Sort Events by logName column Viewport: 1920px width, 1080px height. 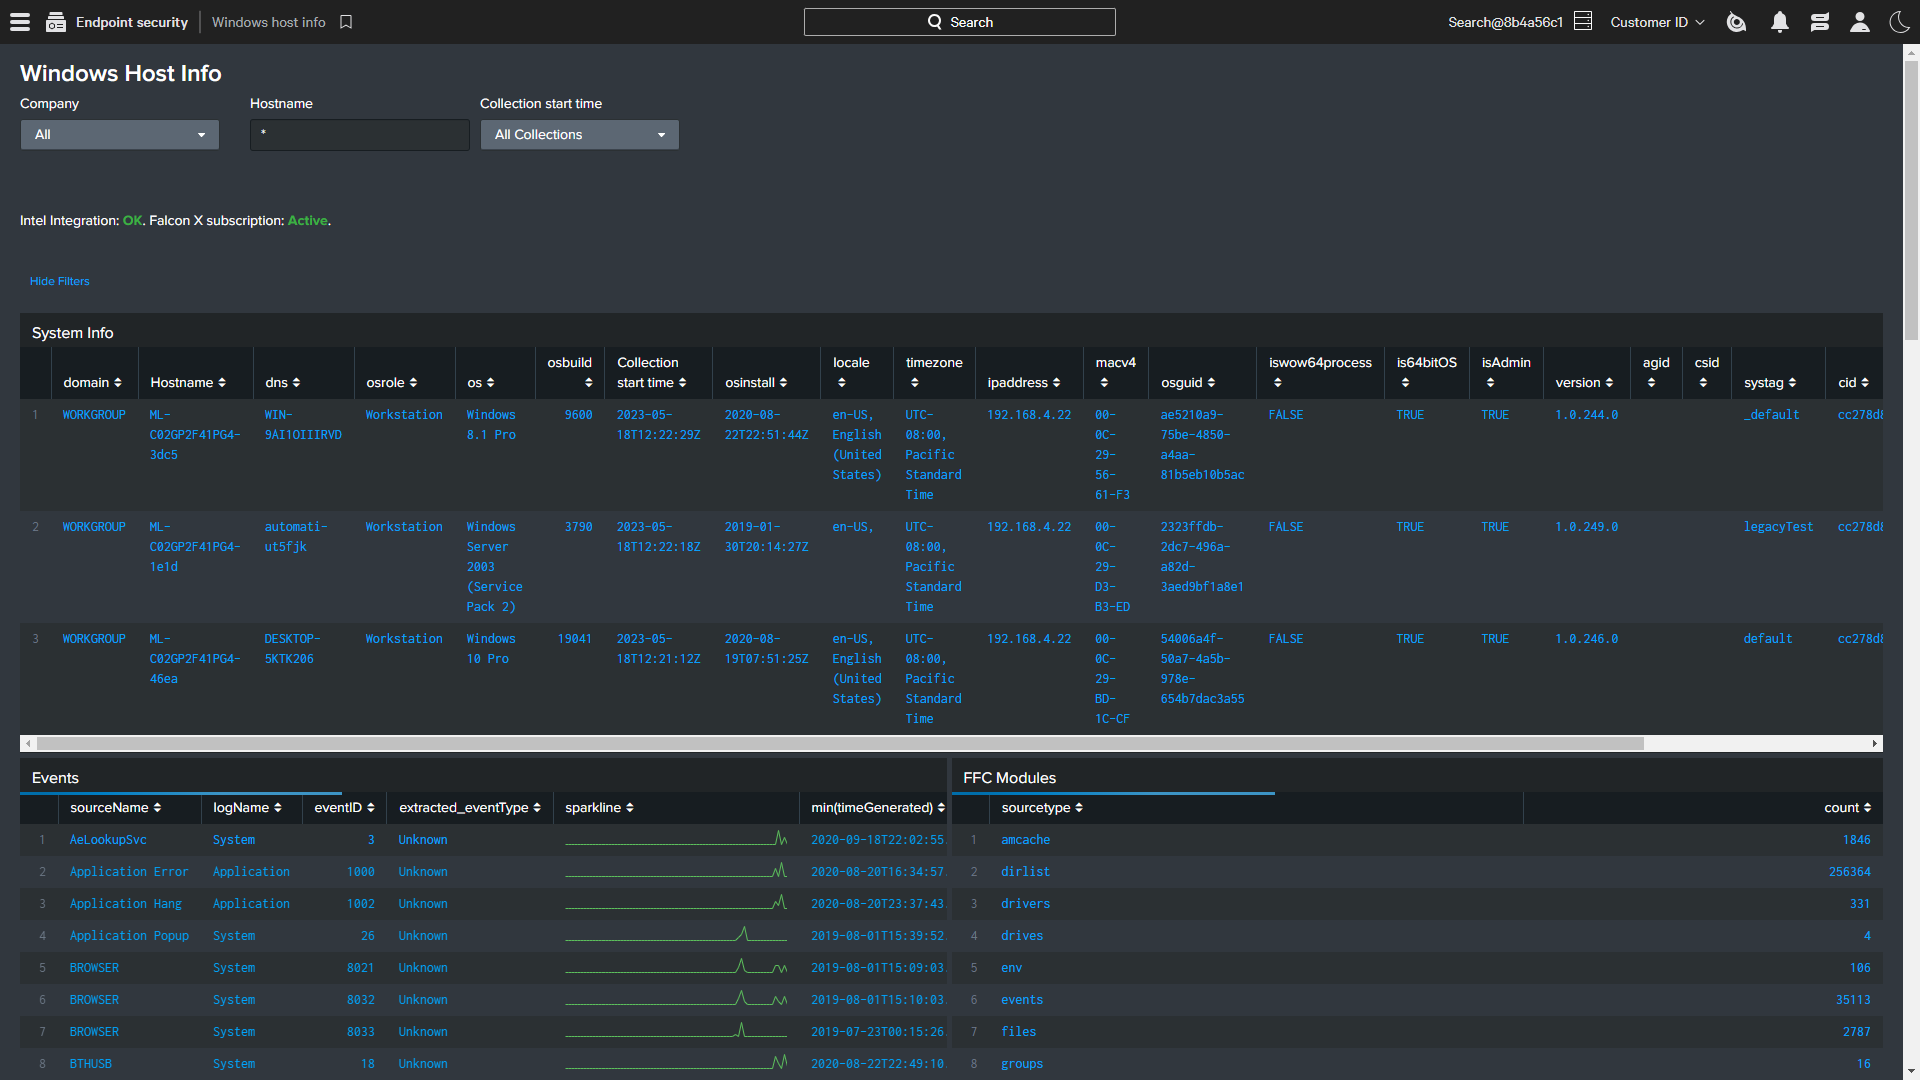(x=247, y=808)
